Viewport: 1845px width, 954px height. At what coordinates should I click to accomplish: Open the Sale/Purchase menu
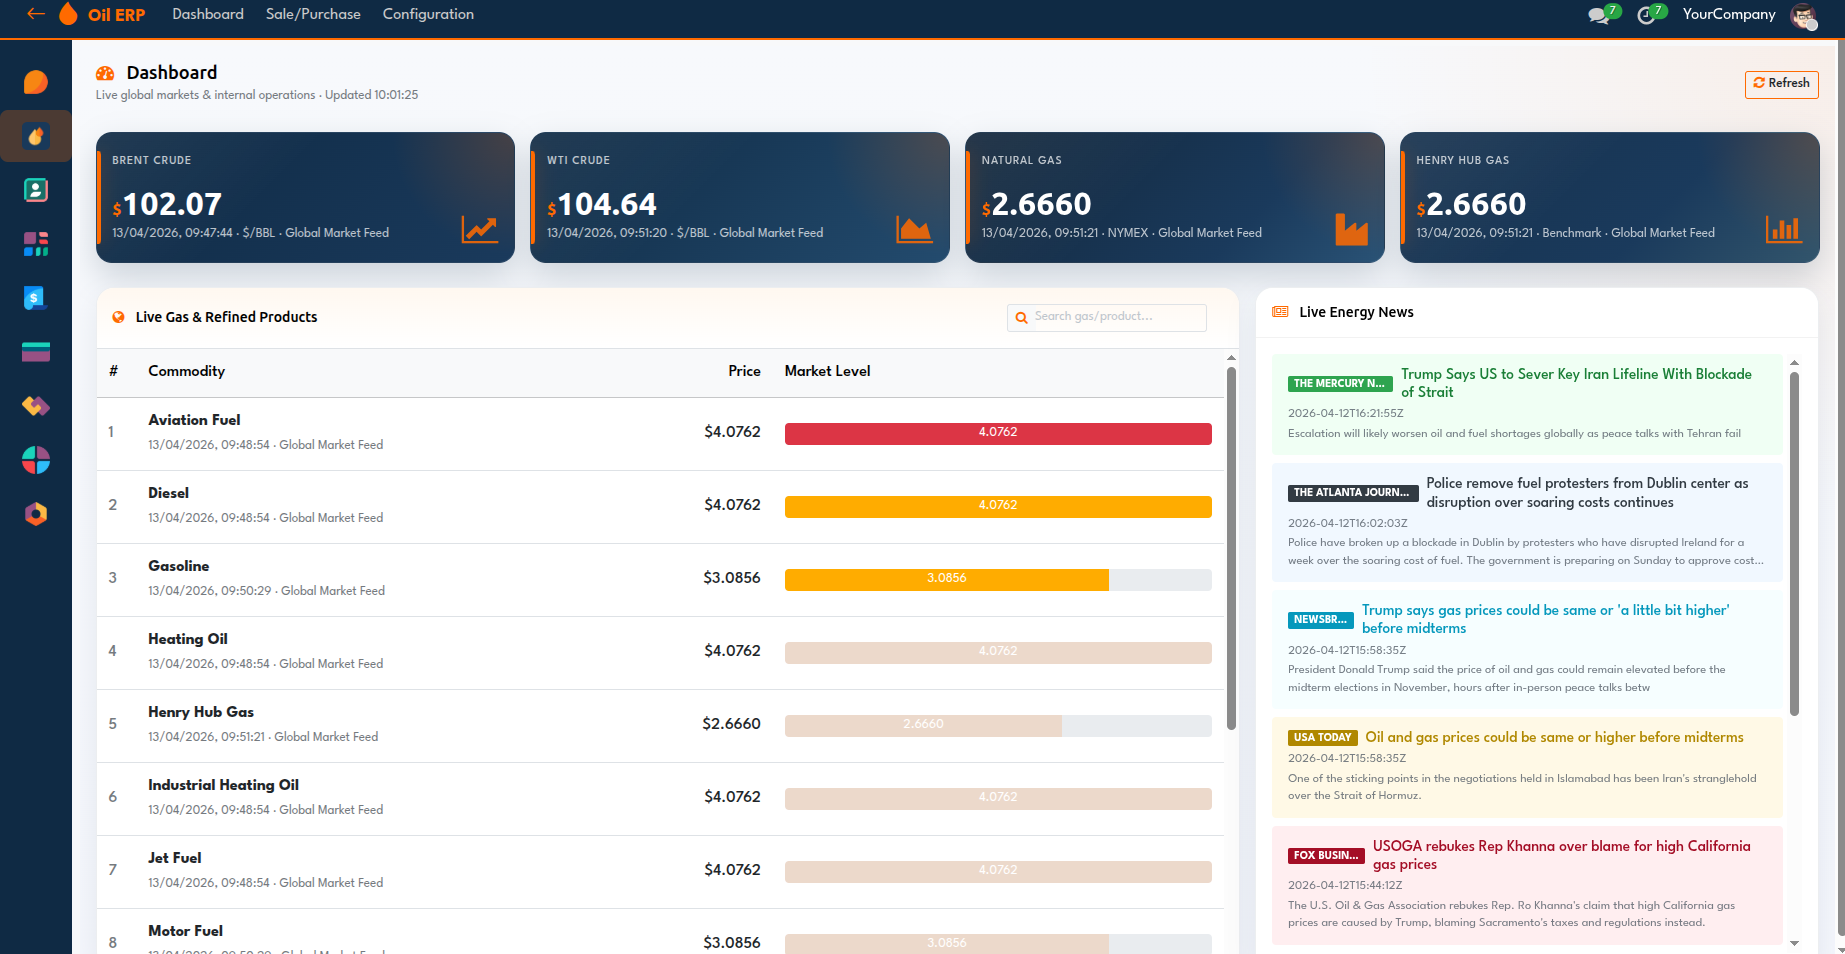(313, 14)
